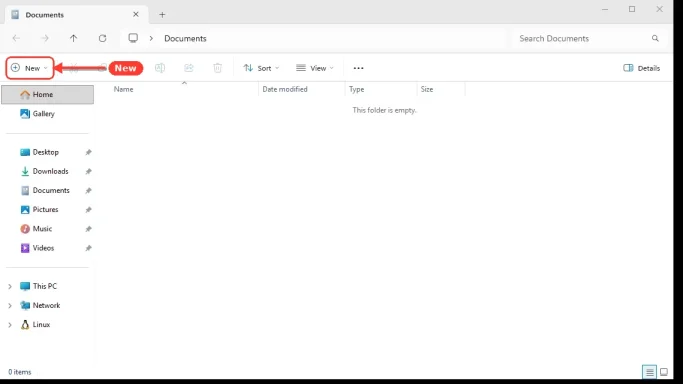This screenshot has height=384, width=683.
Task: Click Documents in the address bar
Action: pyautogui.click(x=185, y=38)
